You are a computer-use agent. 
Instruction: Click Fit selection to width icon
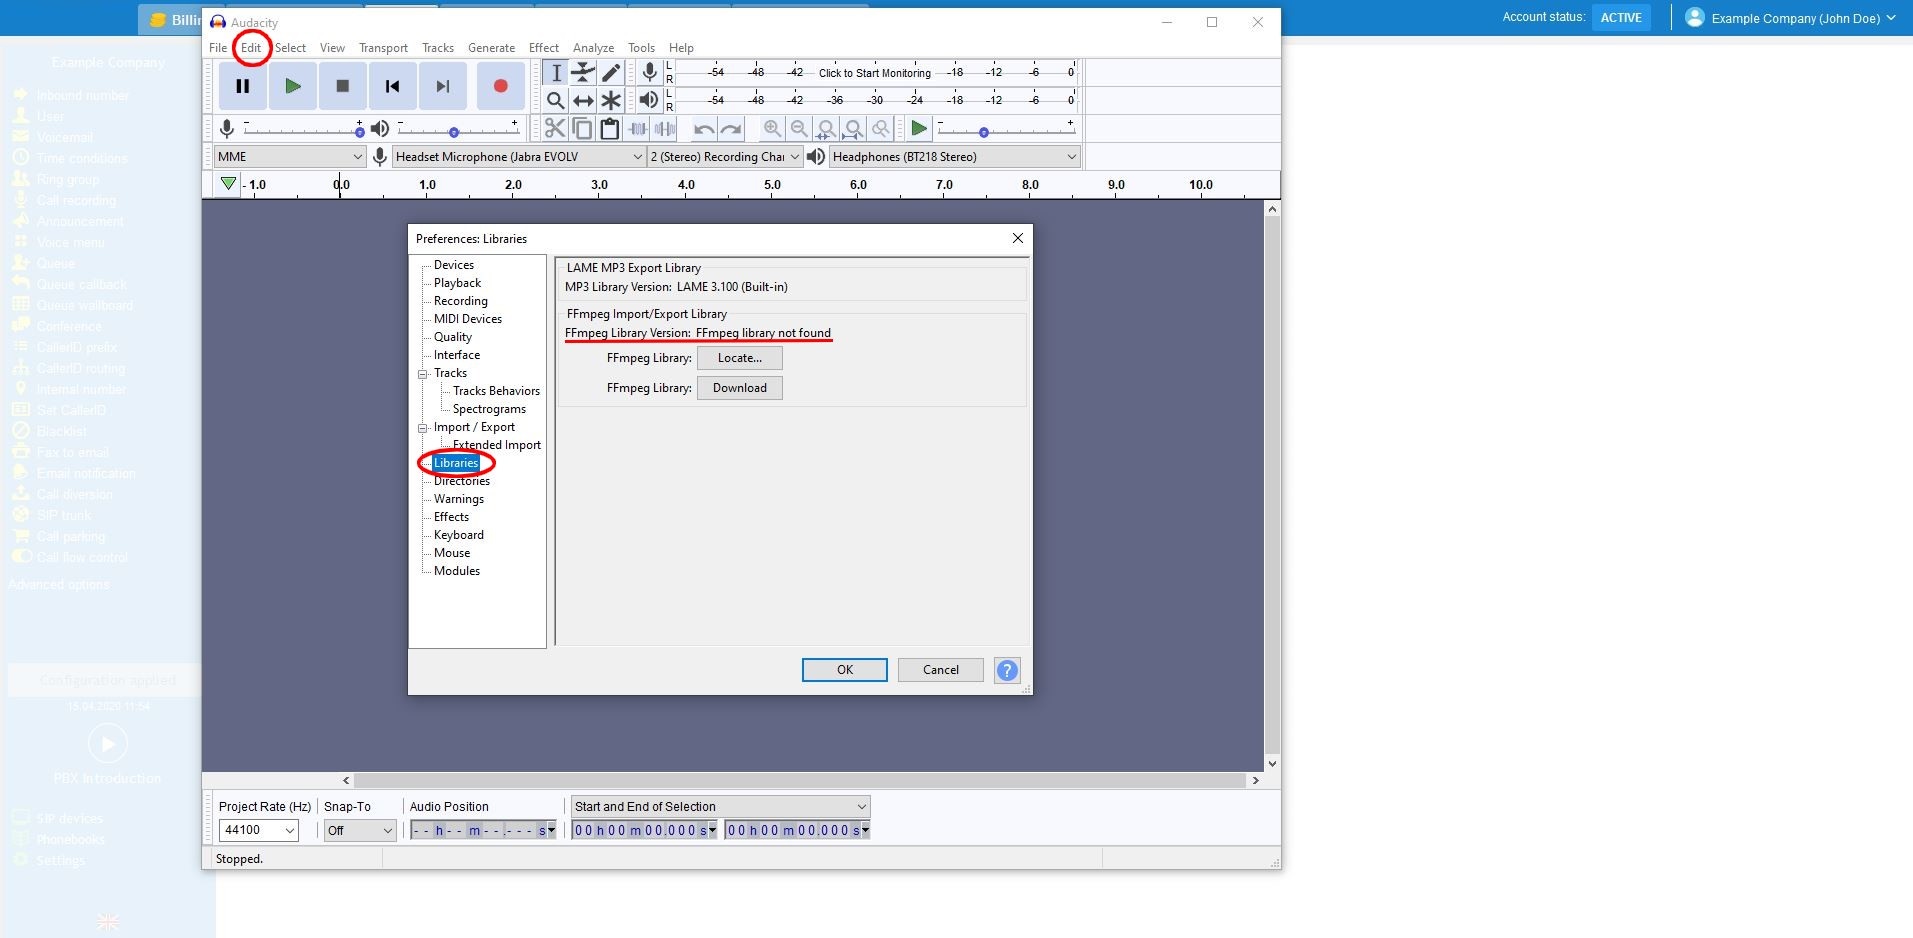pos(826,128)
